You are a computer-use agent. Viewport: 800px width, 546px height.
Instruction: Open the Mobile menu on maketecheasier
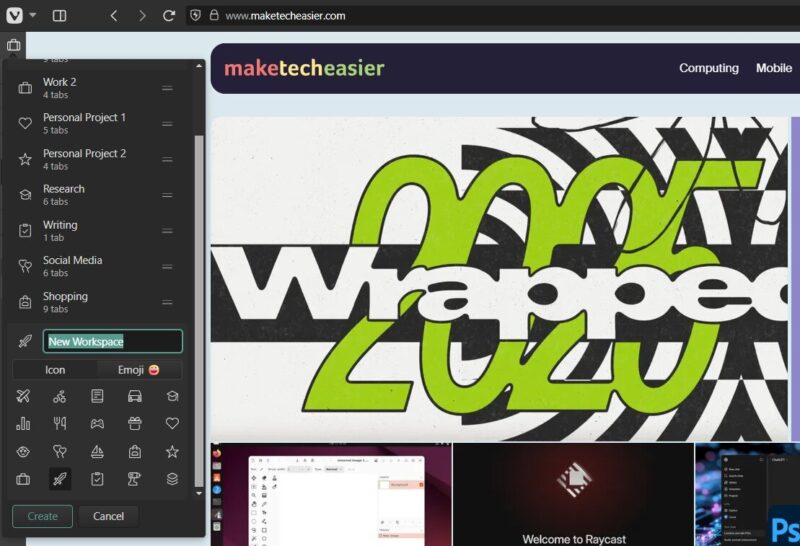(774, 68)
